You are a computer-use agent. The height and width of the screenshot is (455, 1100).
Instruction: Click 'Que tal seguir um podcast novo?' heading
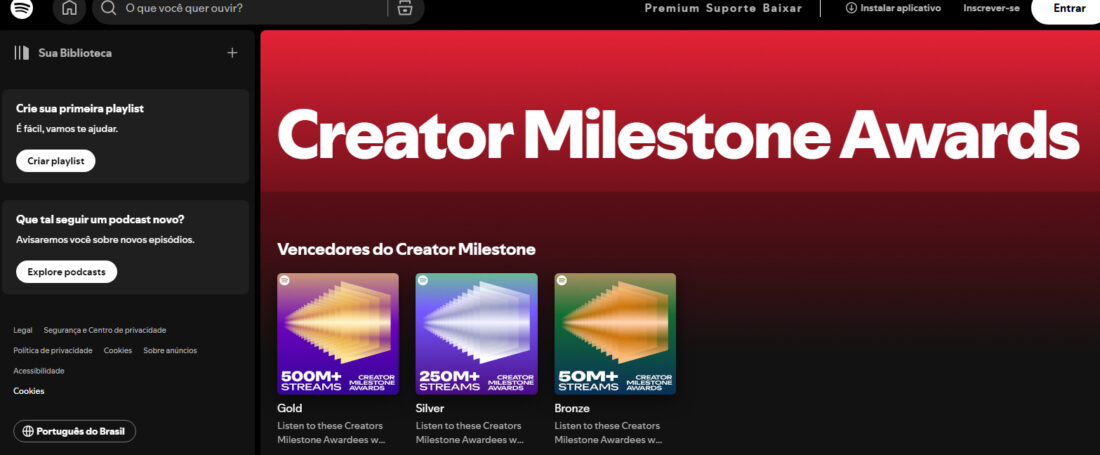100,219
